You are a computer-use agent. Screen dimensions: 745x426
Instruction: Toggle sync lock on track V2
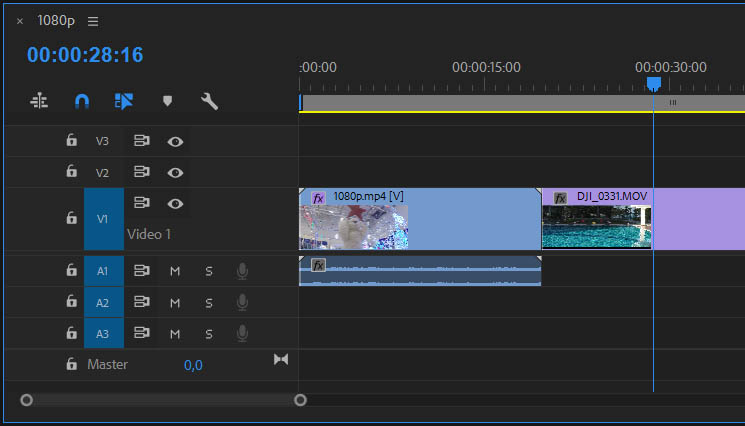coord(142,172)
